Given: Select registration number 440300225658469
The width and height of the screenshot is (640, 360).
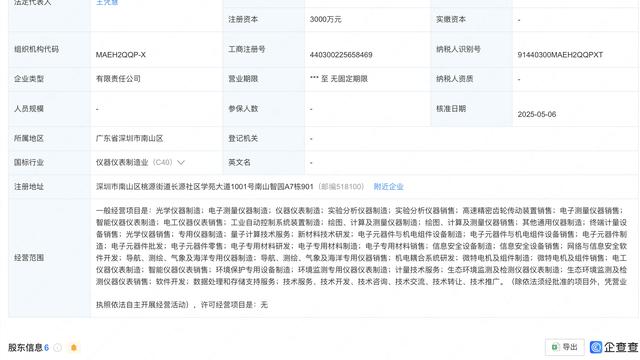Looking at the screenshot, I should (341, 55).
